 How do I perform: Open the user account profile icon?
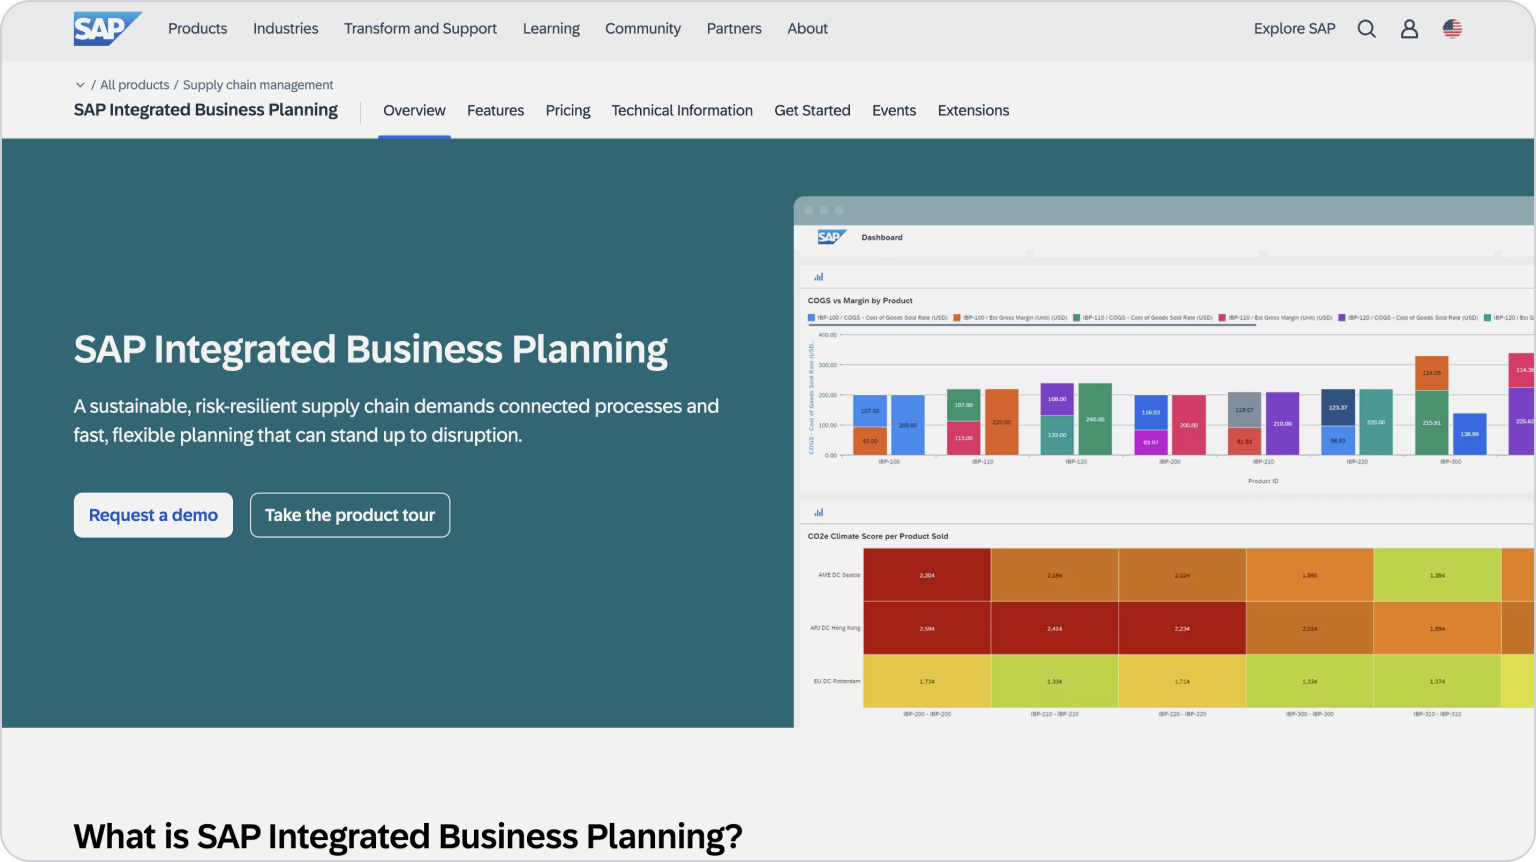(x=1409, y=29)
